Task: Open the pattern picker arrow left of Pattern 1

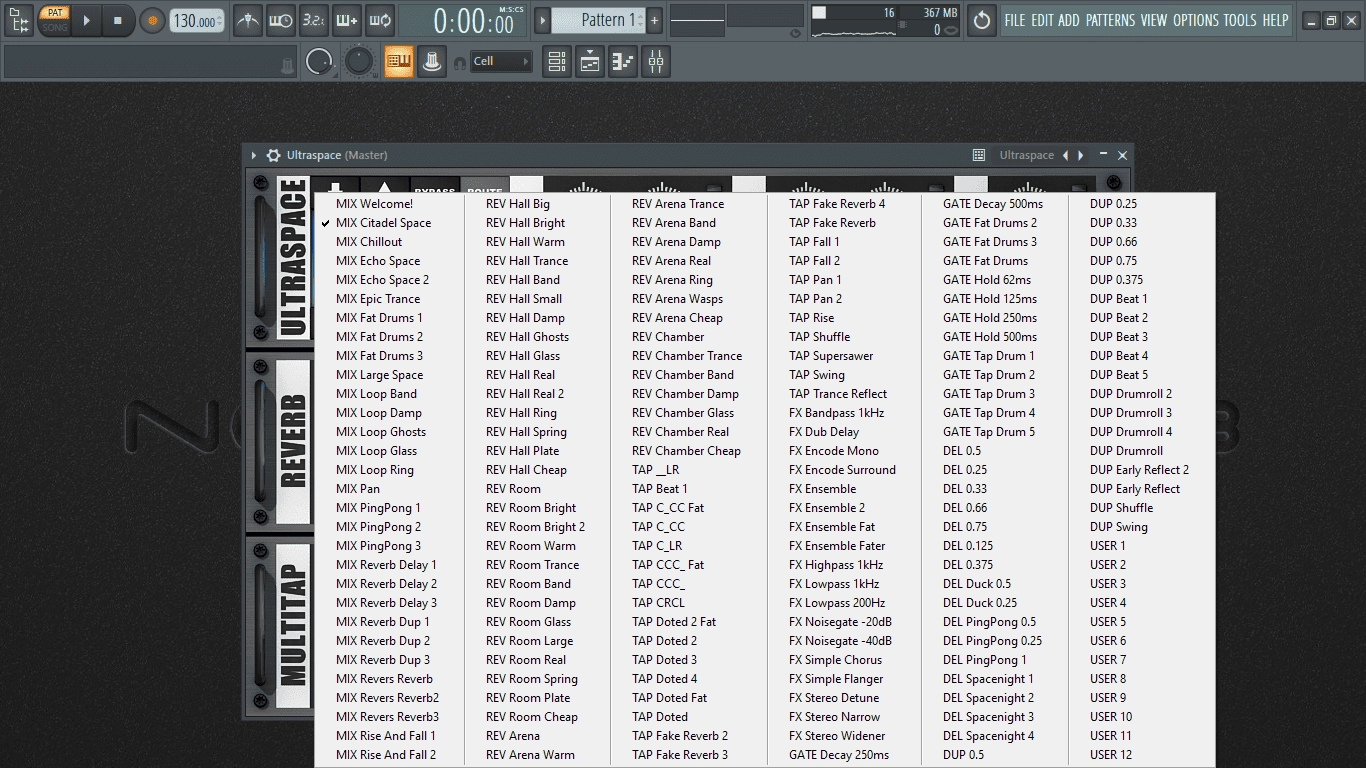Action: pyautogui.click(x=542, y=20)
